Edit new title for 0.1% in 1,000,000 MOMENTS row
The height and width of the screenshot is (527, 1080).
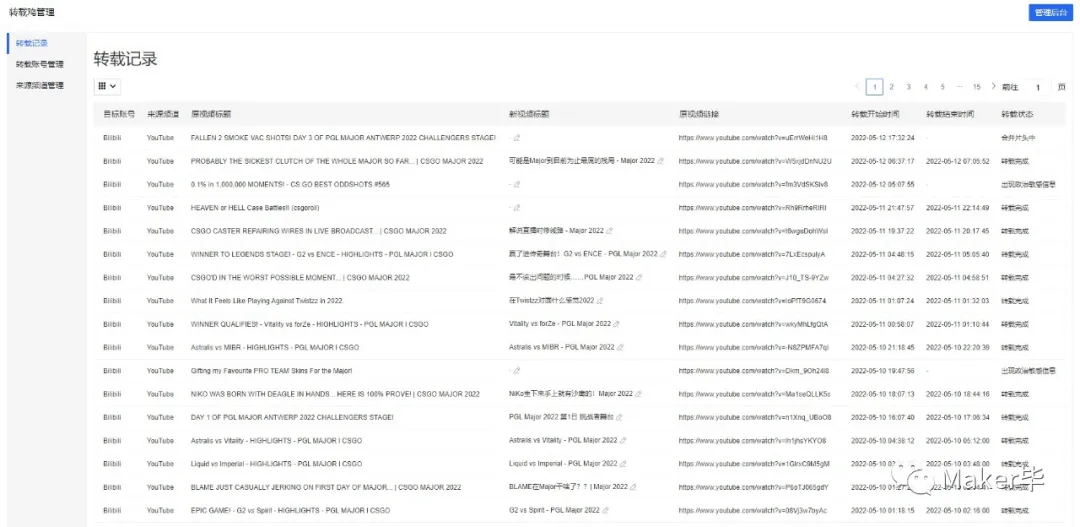[517, 185]
